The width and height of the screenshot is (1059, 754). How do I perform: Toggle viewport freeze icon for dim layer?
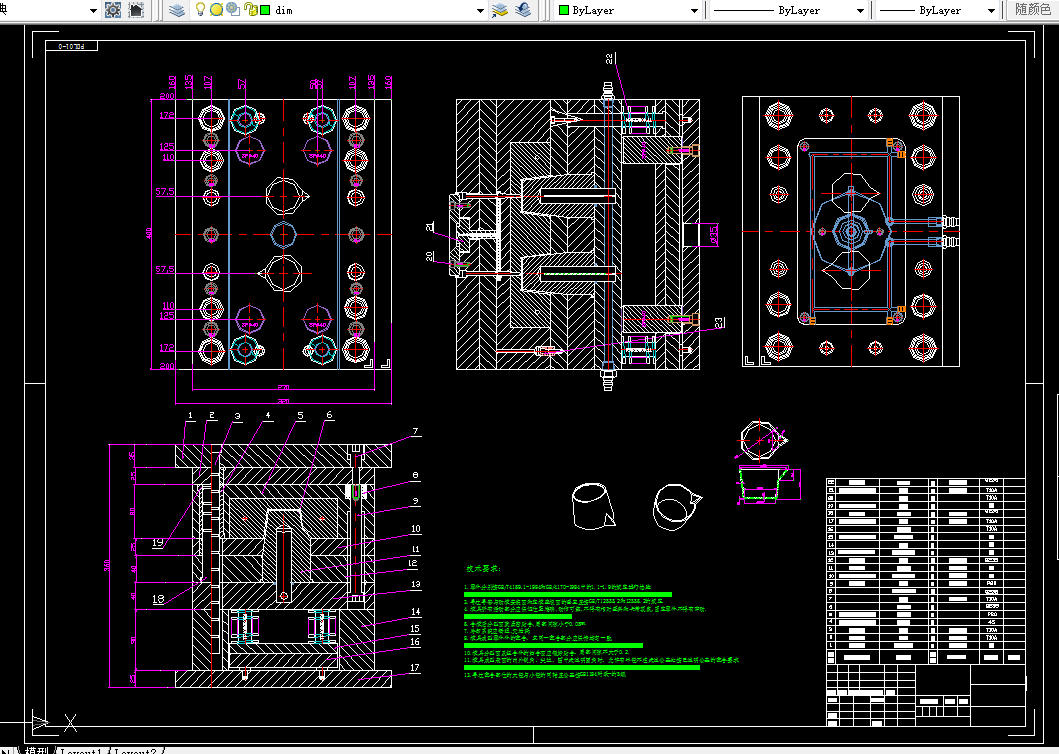[233, 9]
